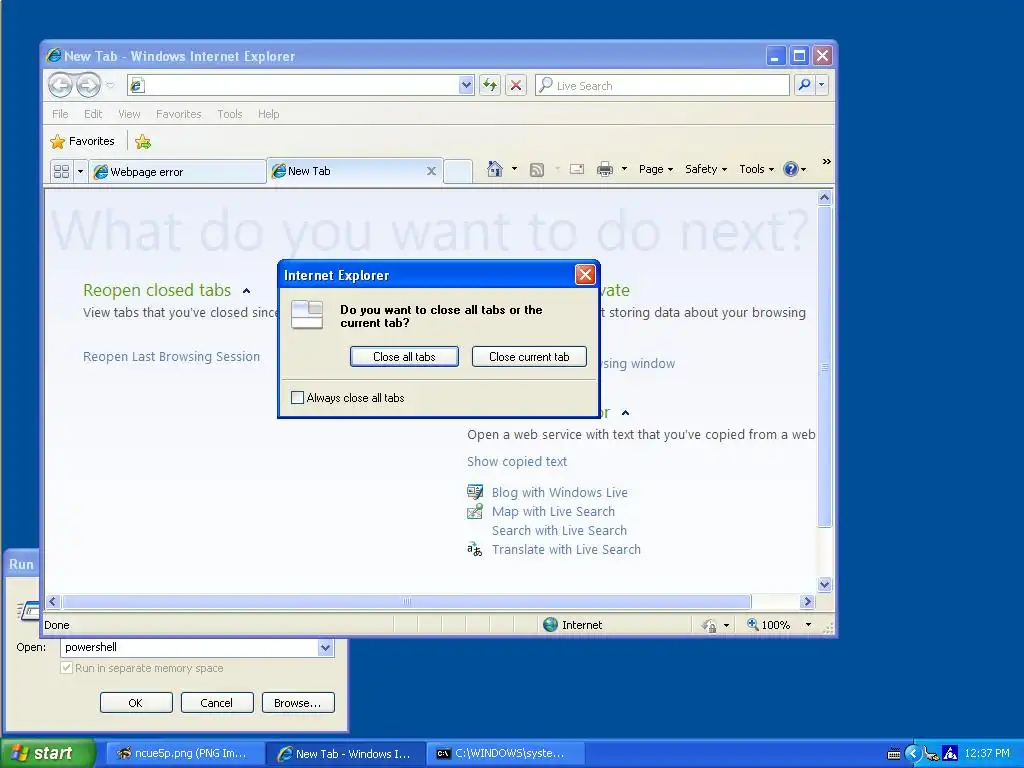Switch to ncue5p.png taskbar item
This screenshot has width=1024, height=768.
[185, 754]
